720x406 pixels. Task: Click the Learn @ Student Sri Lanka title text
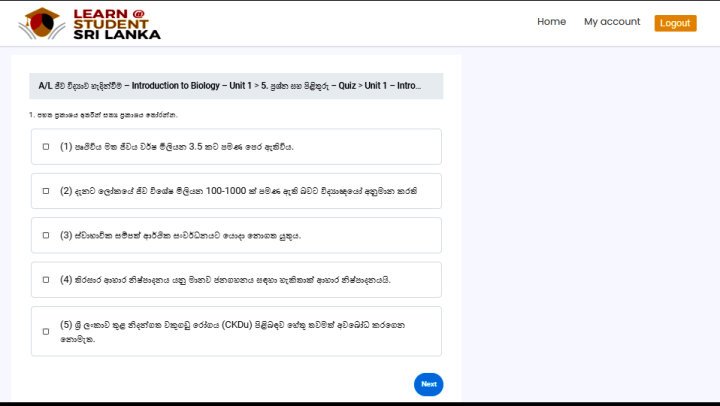[116, 24]
